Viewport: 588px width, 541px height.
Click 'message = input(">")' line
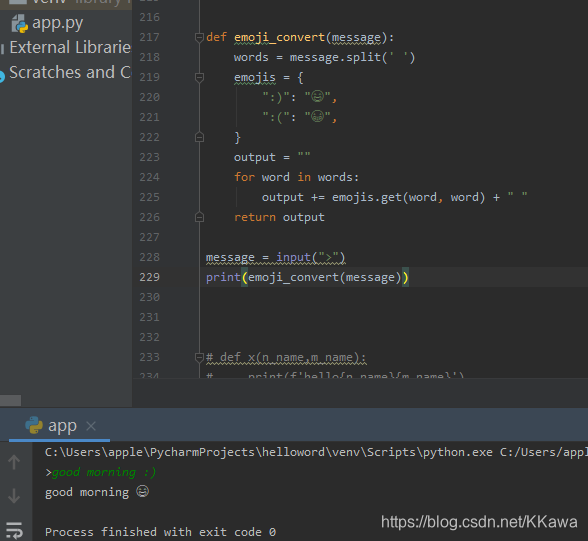pos(275,257)
